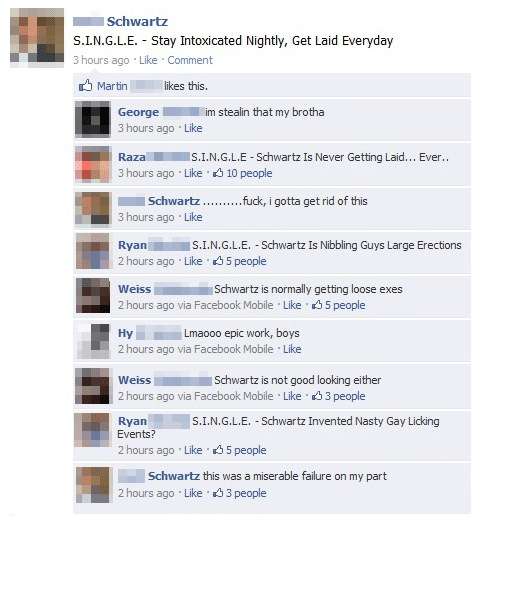
Task: Open George's profile name link
Action: click(x=139, y=112)
